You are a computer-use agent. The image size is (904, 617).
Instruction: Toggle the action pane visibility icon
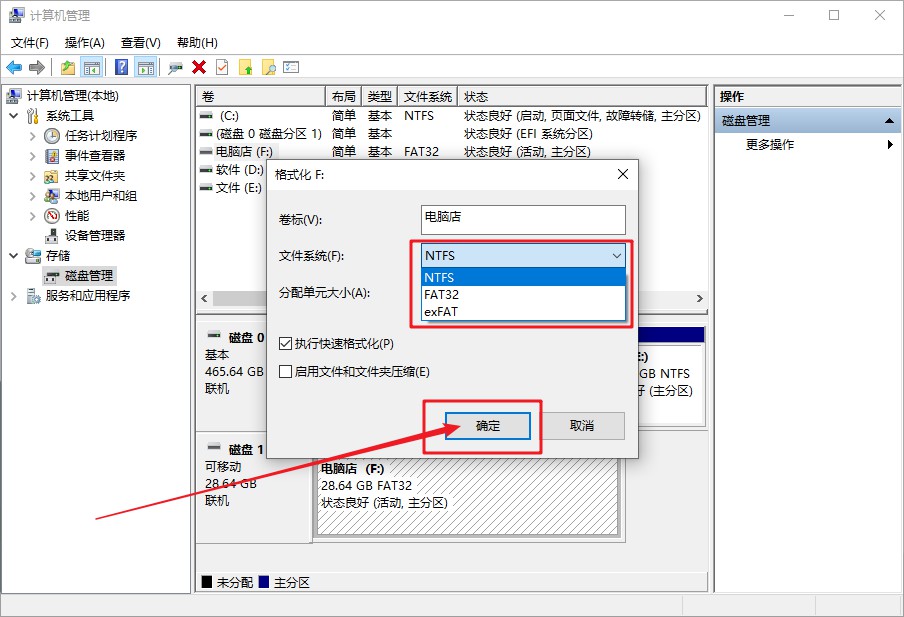click(147, 67)
